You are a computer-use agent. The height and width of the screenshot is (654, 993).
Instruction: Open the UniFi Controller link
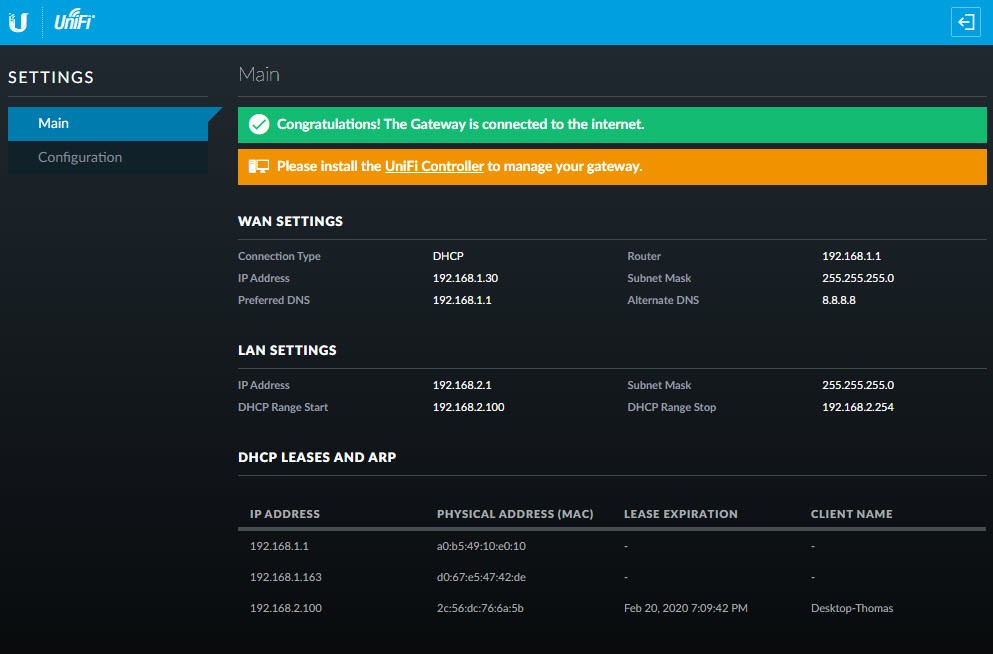(434, 167)
